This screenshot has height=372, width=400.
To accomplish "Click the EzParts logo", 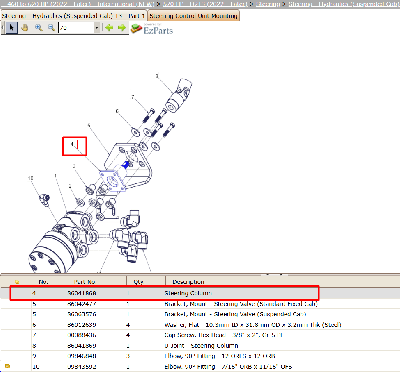I will (x=152, y=29).
